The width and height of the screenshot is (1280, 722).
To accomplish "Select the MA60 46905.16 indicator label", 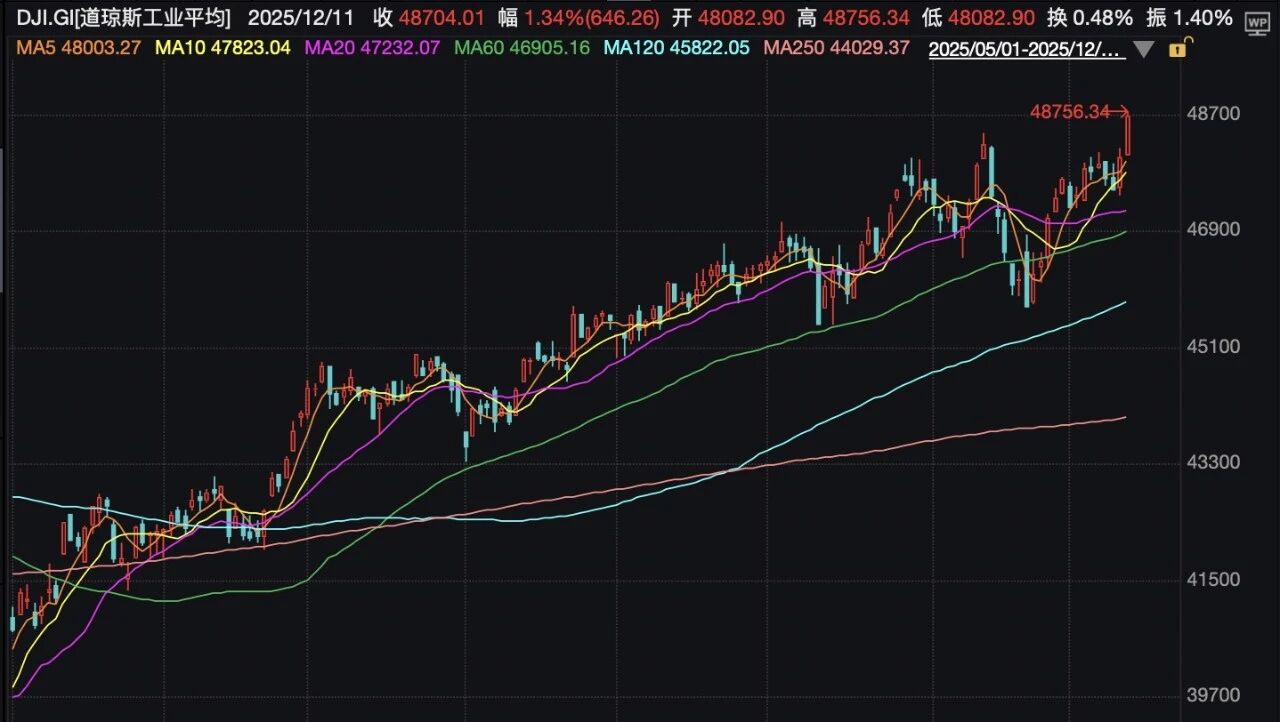I will [x=521, y=47].
